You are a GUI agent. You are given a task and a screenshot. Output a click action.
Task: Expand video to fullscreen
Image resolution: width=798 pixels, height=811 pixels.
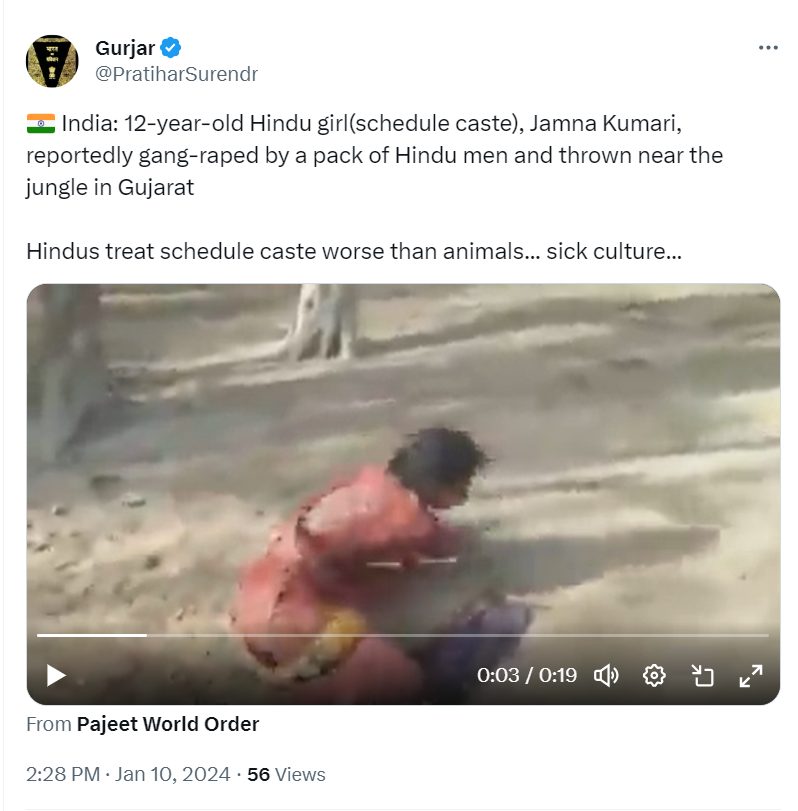[750, 675]
